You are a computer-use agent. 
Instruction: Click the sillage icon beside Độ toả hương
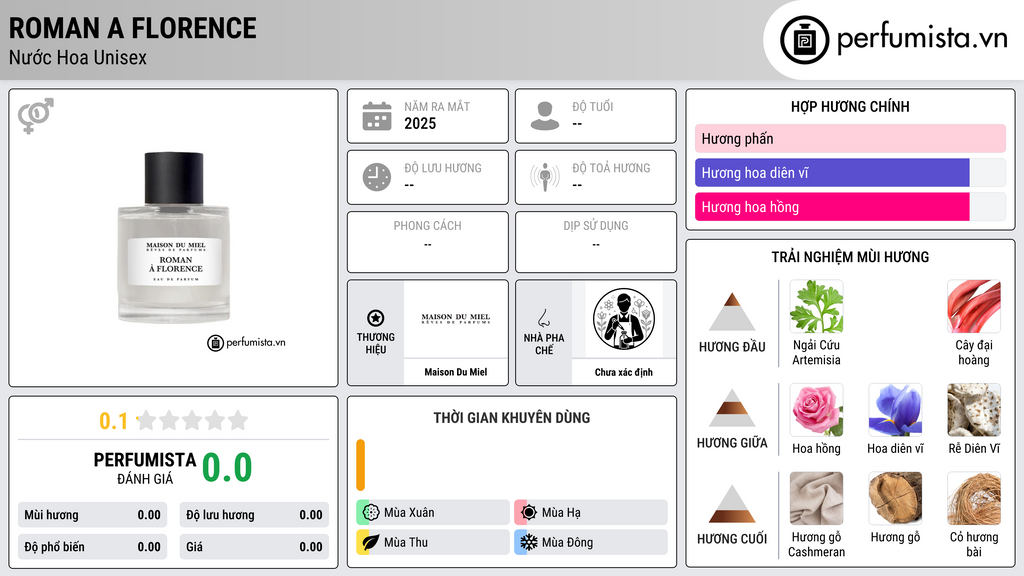[x=545, y=177]
